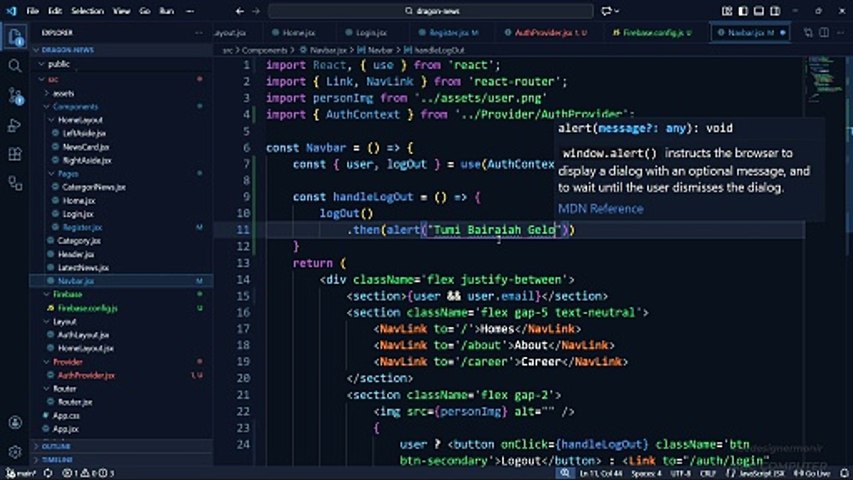The height and width of the screenshot is (480, 853).
Task: Click the VS Code logo icon
Action: pos(11,11)
